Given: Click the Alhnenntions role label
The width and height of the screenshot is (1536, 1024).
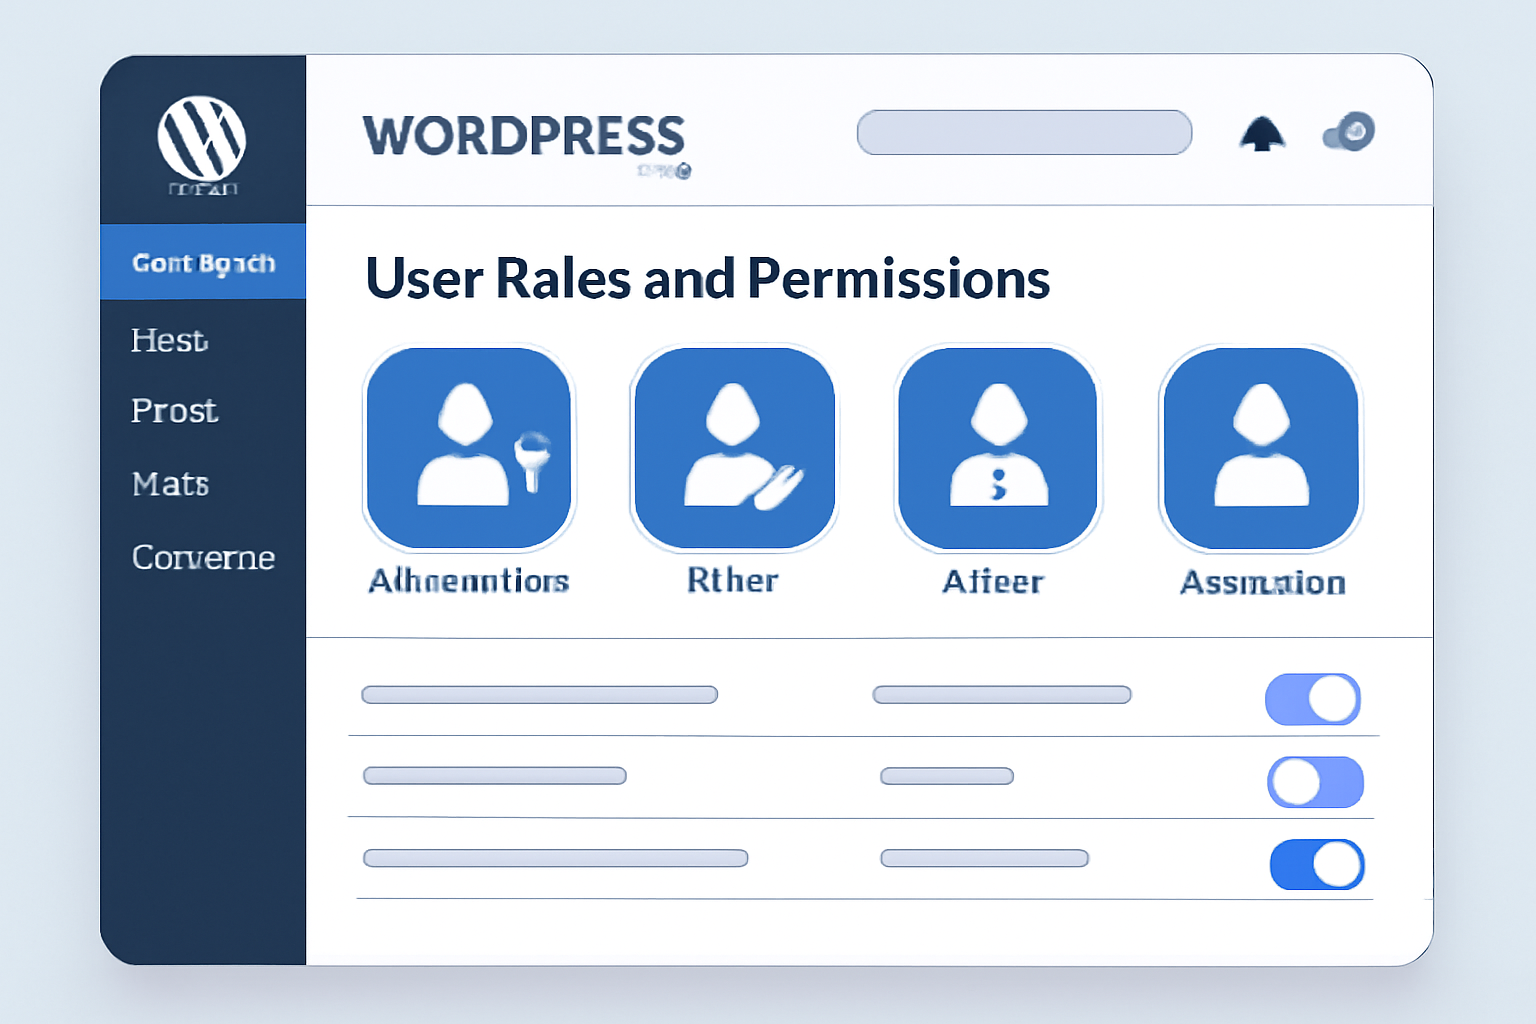Looking at the screenshot, I should 468,580.
